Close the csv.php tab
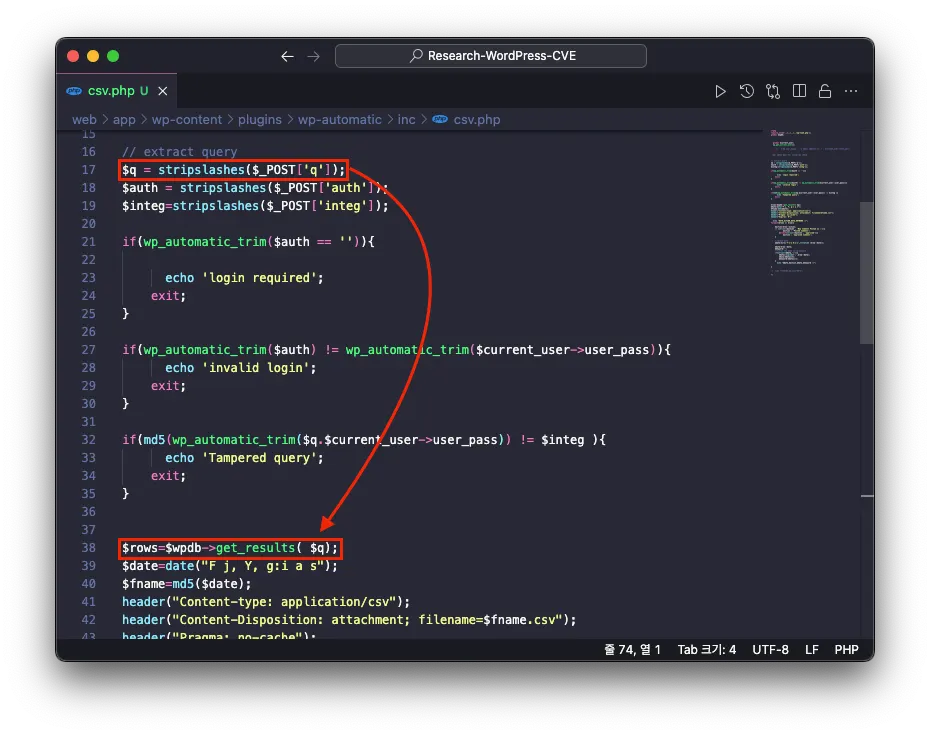This screenshot has width=930, height=735. (164, 91)
